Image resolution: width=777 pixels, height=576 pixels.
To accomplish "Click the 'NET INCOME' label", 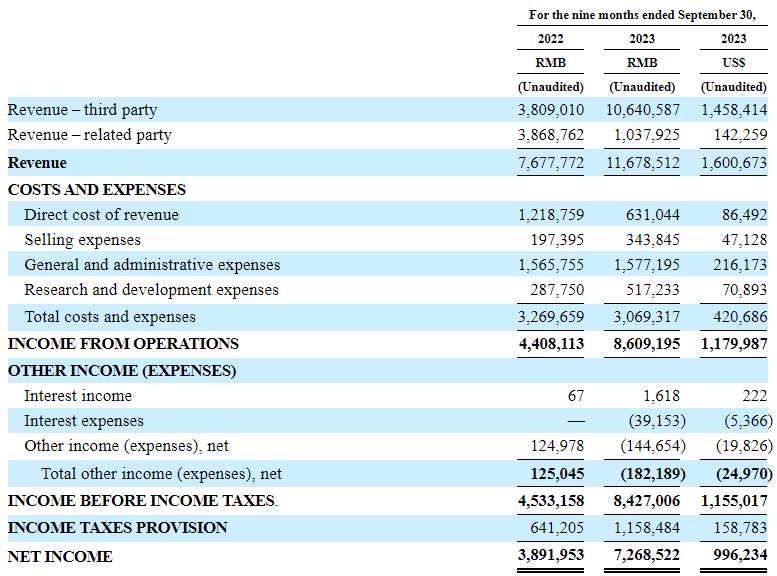I will 60,557.
